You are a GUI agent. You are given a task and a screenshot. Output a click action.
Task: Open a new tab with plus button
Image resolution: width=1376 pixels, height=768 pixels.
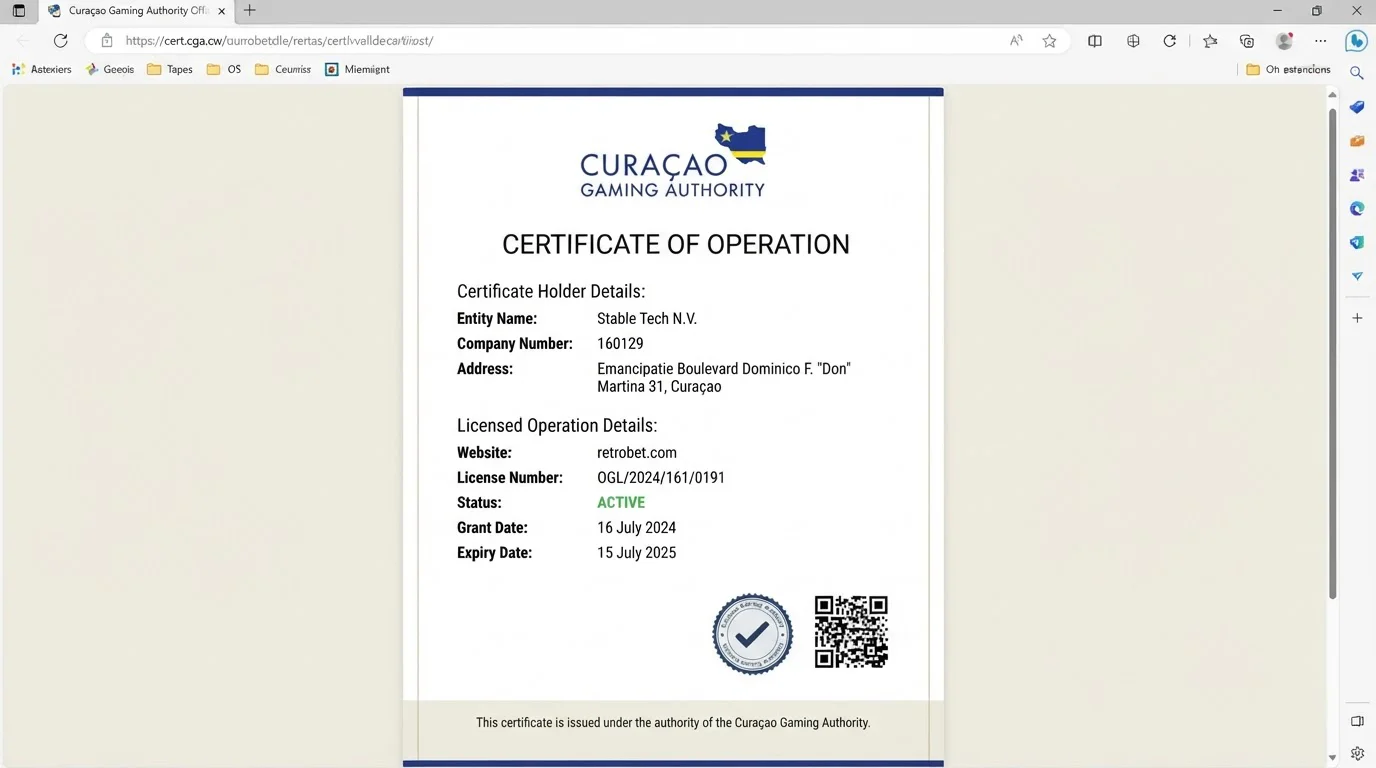[x=250, y=11]
